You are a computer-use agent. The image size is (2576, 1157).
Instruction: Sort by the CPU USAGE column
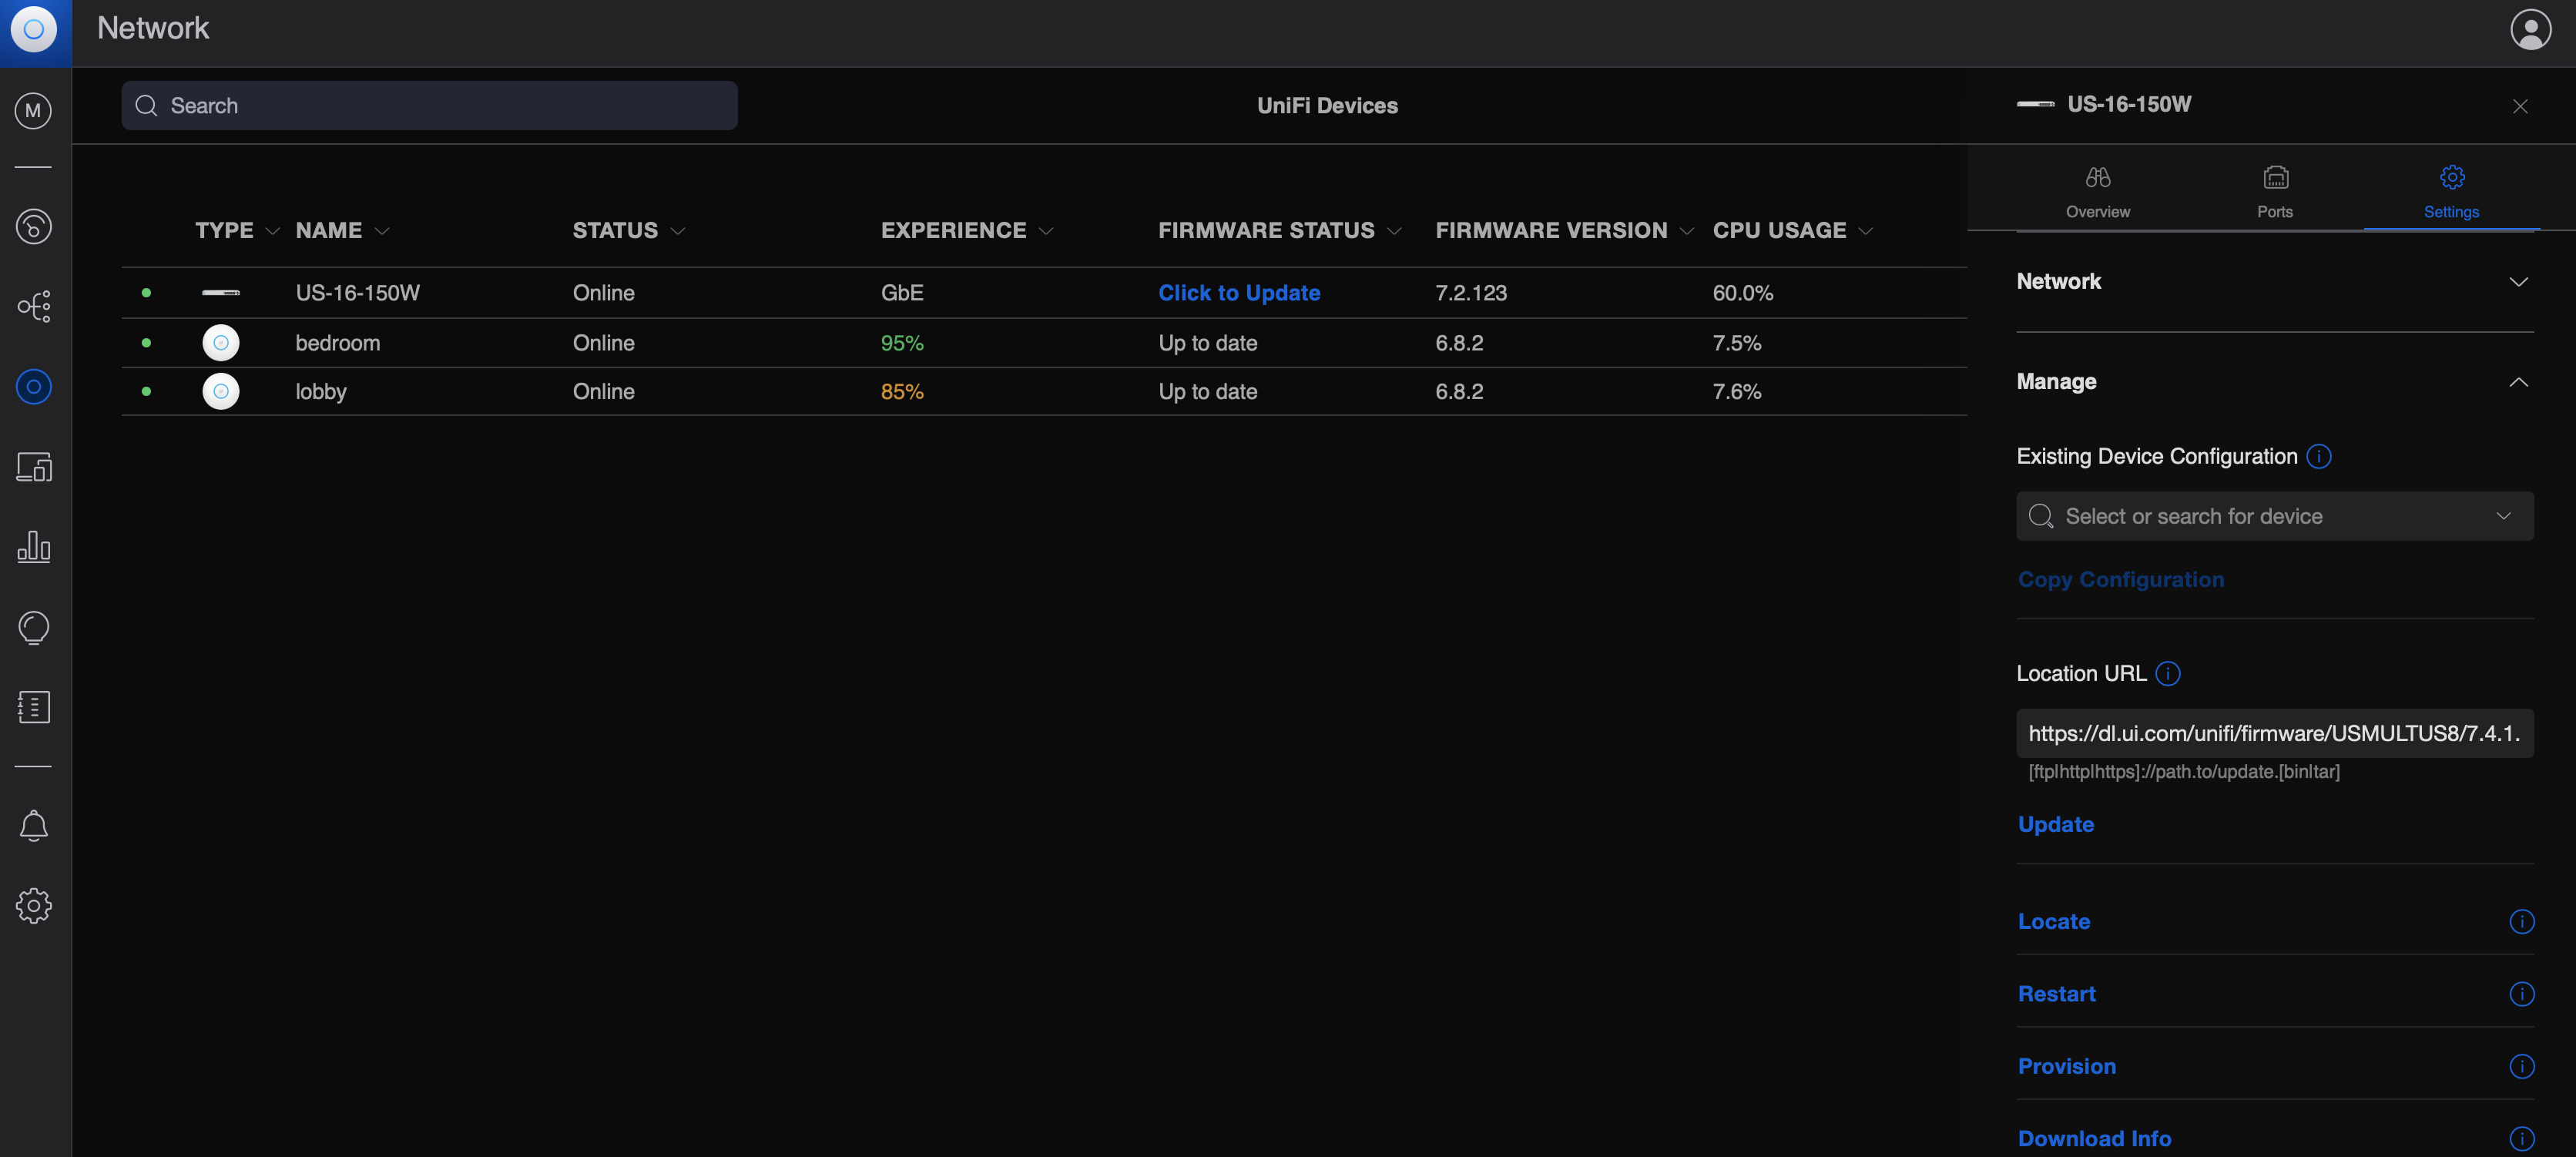point(1793,231)
